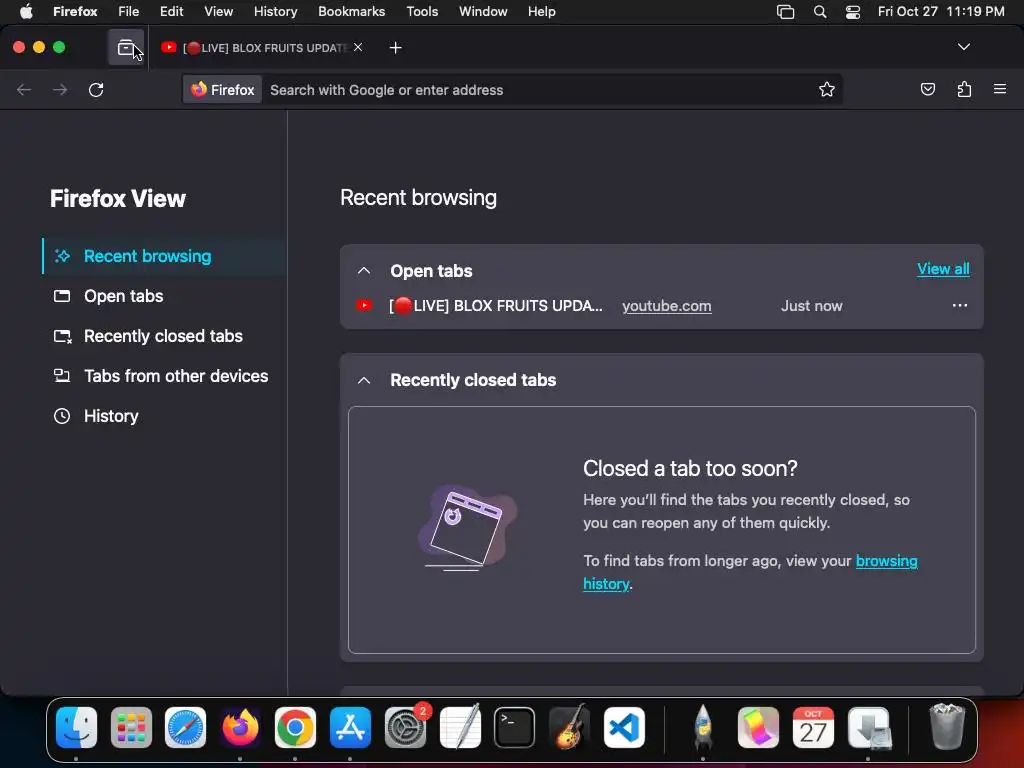1024x768 pixels.
Task: Open App Store from the dock
Action: pos(350,727)
